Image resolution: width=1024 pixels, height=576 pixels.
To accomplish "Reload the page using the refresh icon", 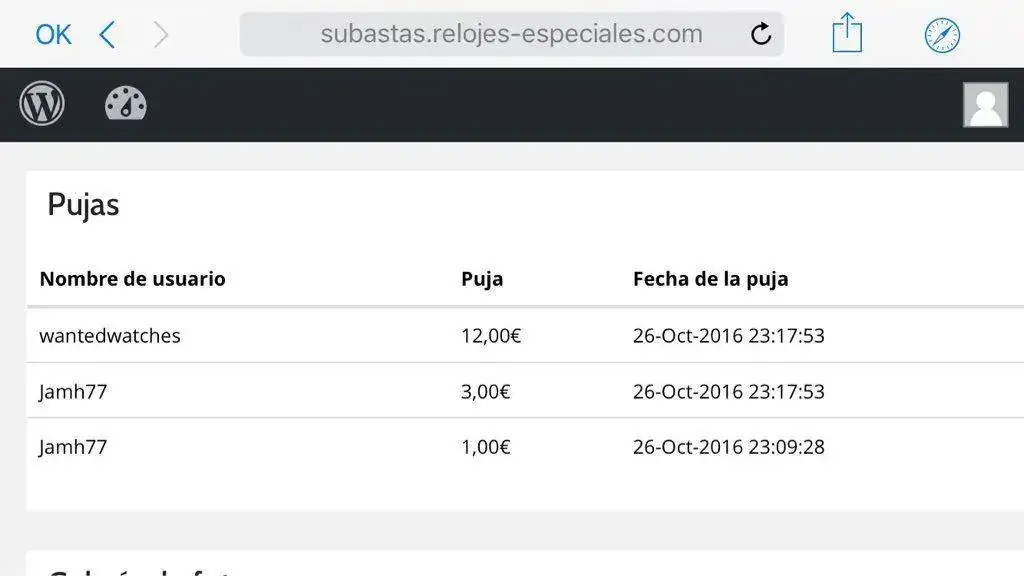I will click(x=761, y=35).
